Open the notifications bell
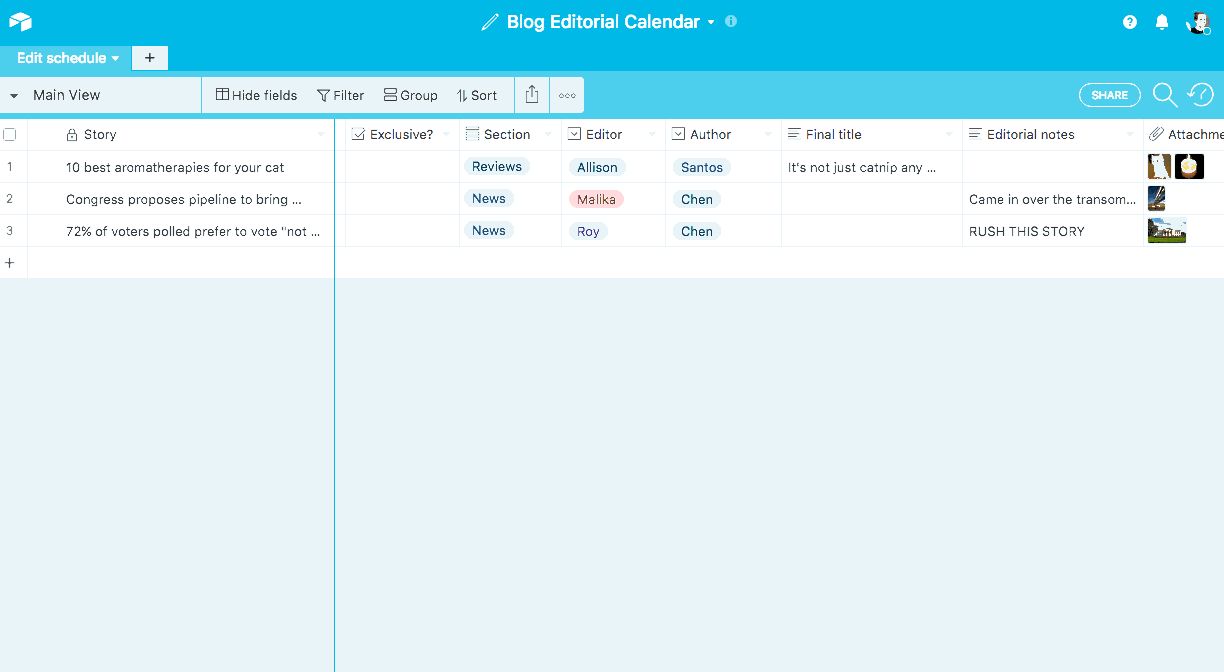Image resolution: width=1224 pixels, height=672 pixels. click(1161, 22)
